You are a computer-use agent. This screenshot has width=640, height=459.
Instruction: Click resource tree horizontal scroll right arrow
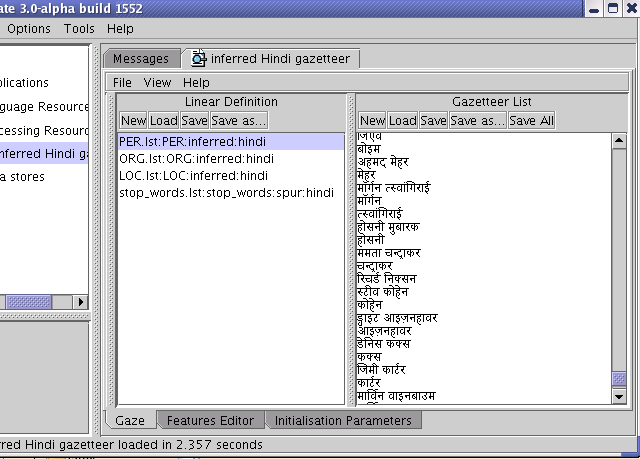tap(81, 301)
